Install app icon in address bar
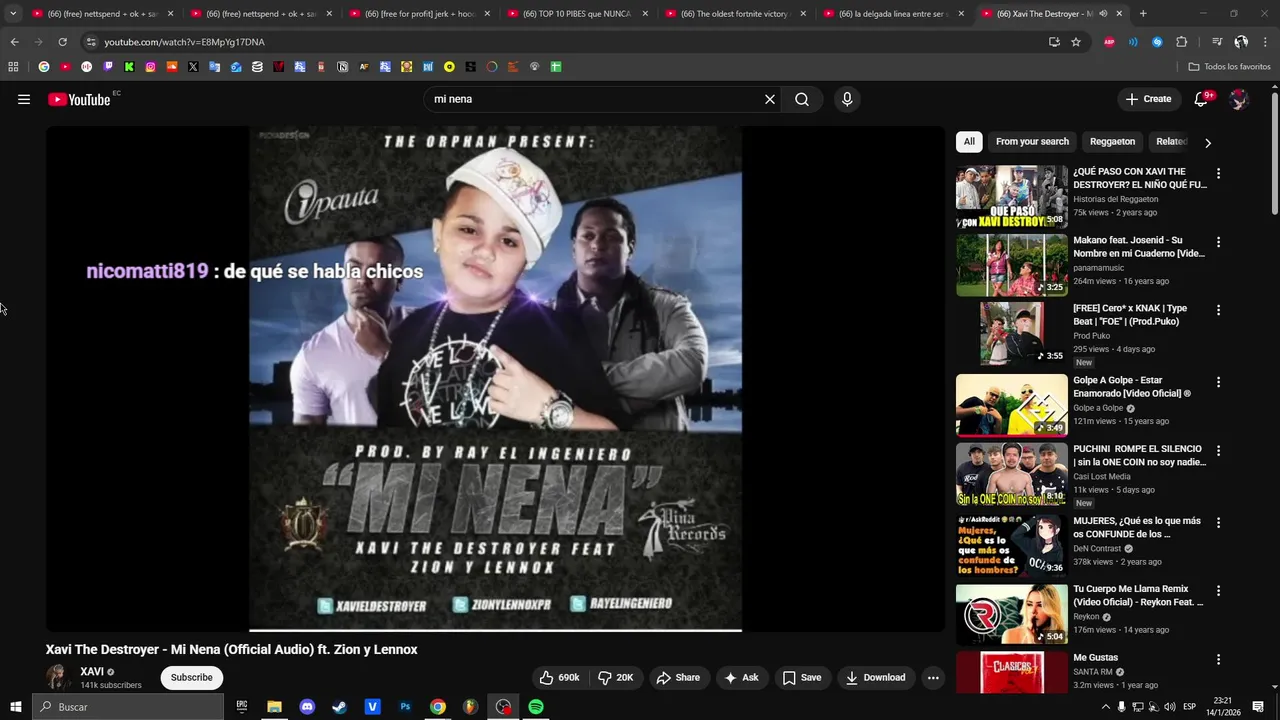This screenshot has height=720, width=1280. click(x=1054, y=42)
